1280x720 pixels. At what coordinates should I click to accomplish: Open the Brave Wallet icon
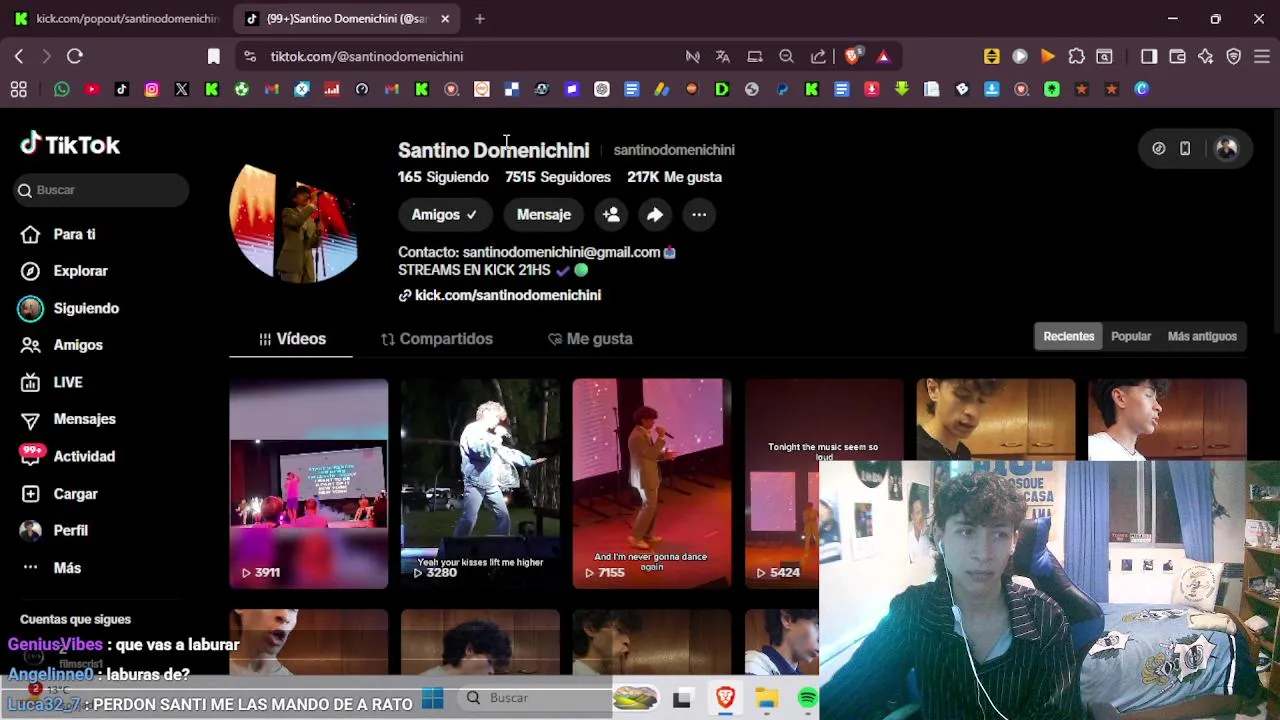[1177, 56]
